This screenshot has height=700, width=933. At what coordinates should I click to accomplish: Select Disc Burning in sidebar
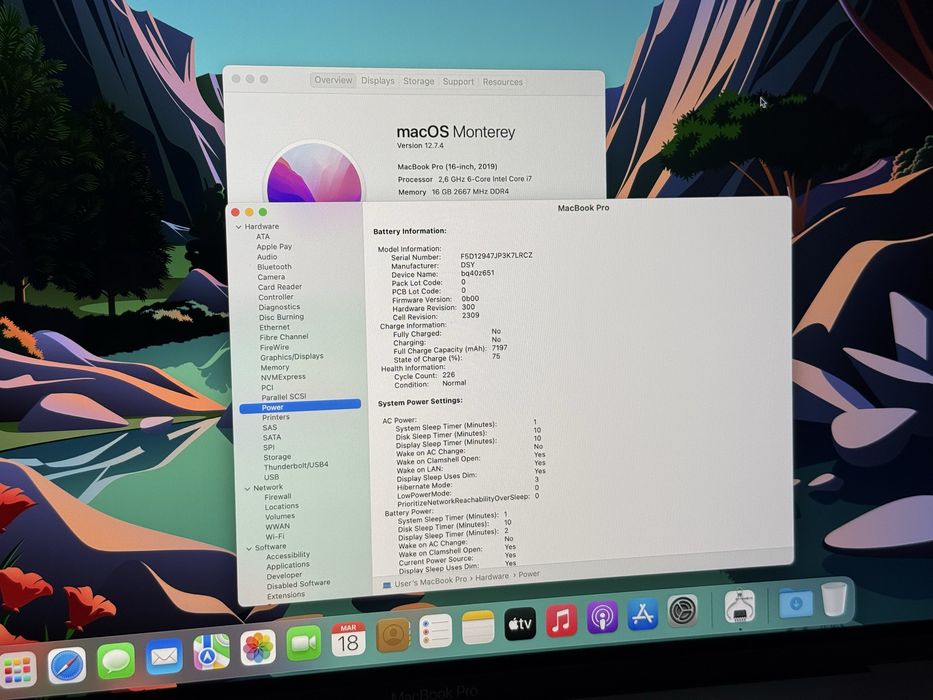coord(281,317)
